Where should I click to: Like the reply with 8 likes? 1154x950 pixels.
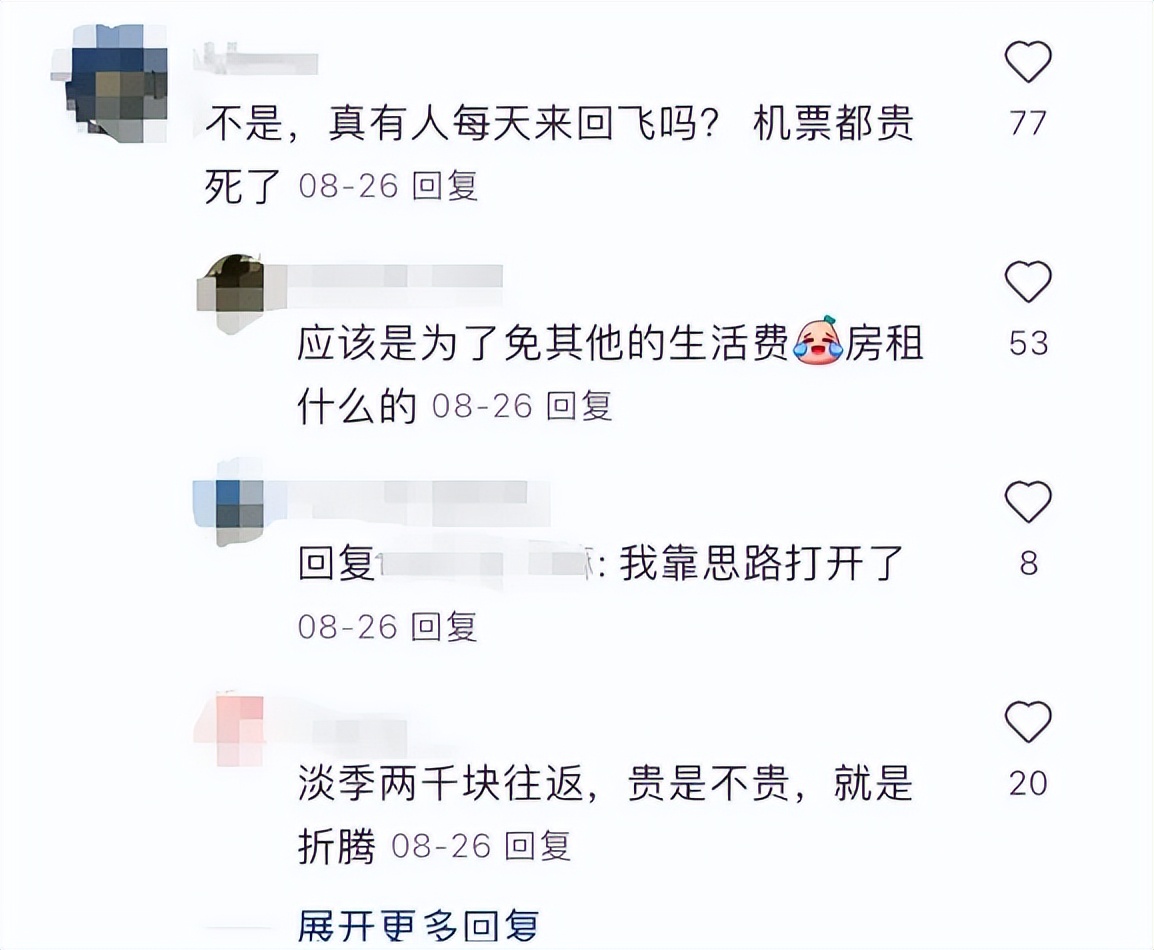1028,502
